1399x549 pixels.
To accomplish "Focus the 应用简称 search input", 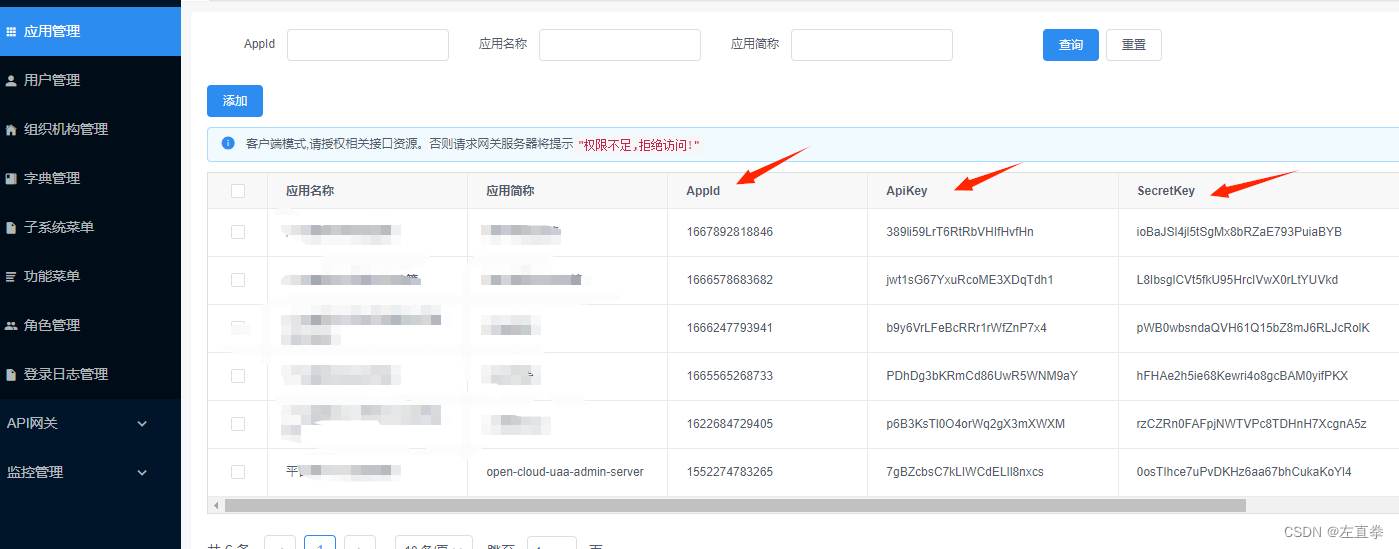I will click(x=872, y=45).
